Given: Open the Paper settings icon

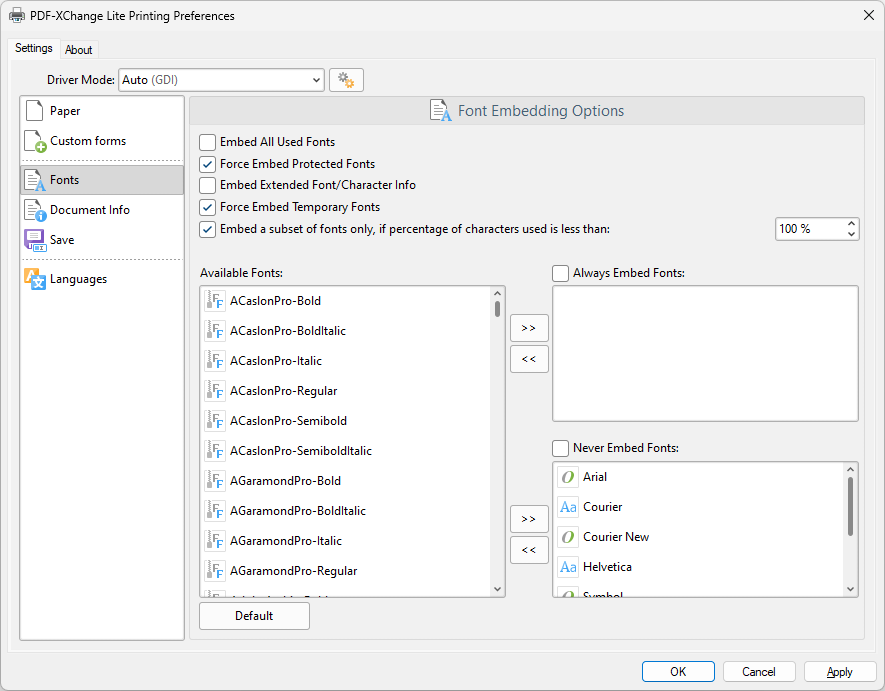Looking at the screenshot, I should [x=34, y=111].
